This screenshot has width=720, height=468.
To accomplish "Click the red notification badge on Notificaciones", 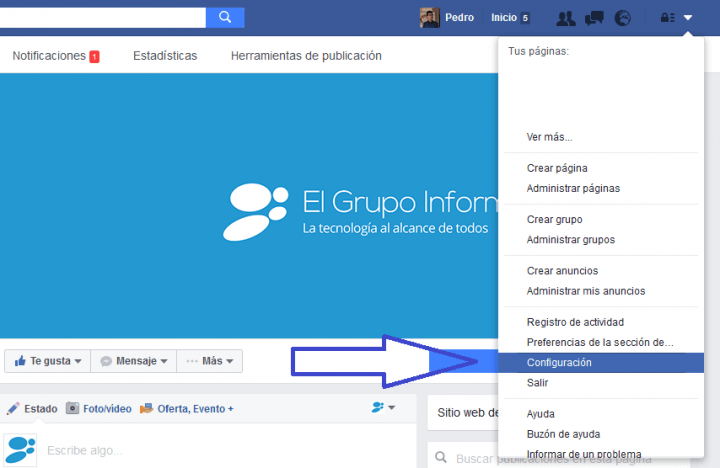I will pyautogui.click(x=94, y=56).
